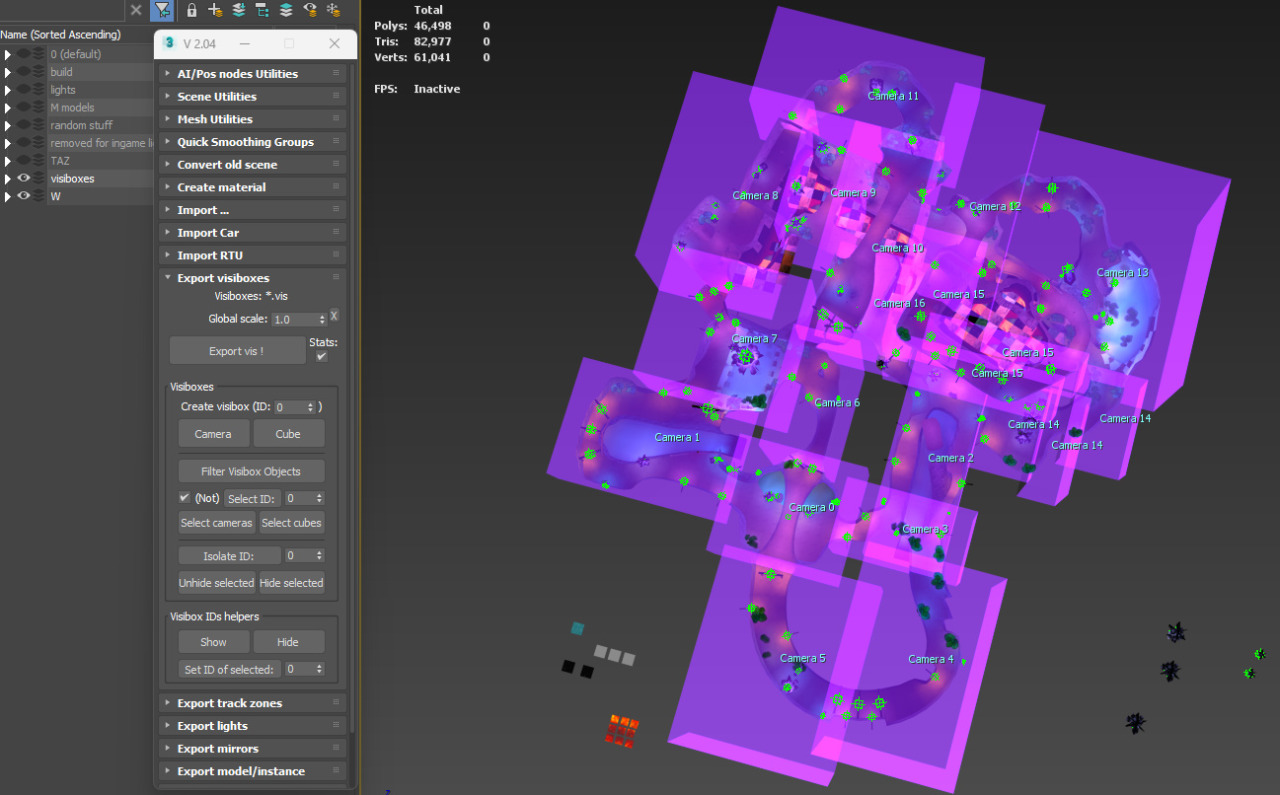Click the Filter Visibox Objects button
1280x795 pixels.
pyautogui.click(x=251, y=471)
